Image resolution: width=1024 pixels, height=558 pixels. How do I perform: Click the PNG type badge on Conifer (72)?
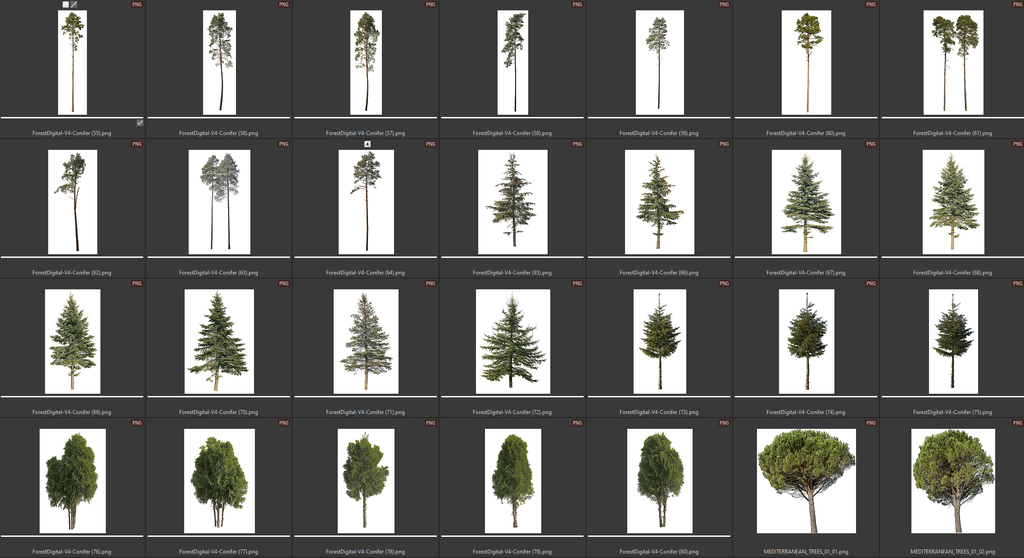tap(577, 284)
